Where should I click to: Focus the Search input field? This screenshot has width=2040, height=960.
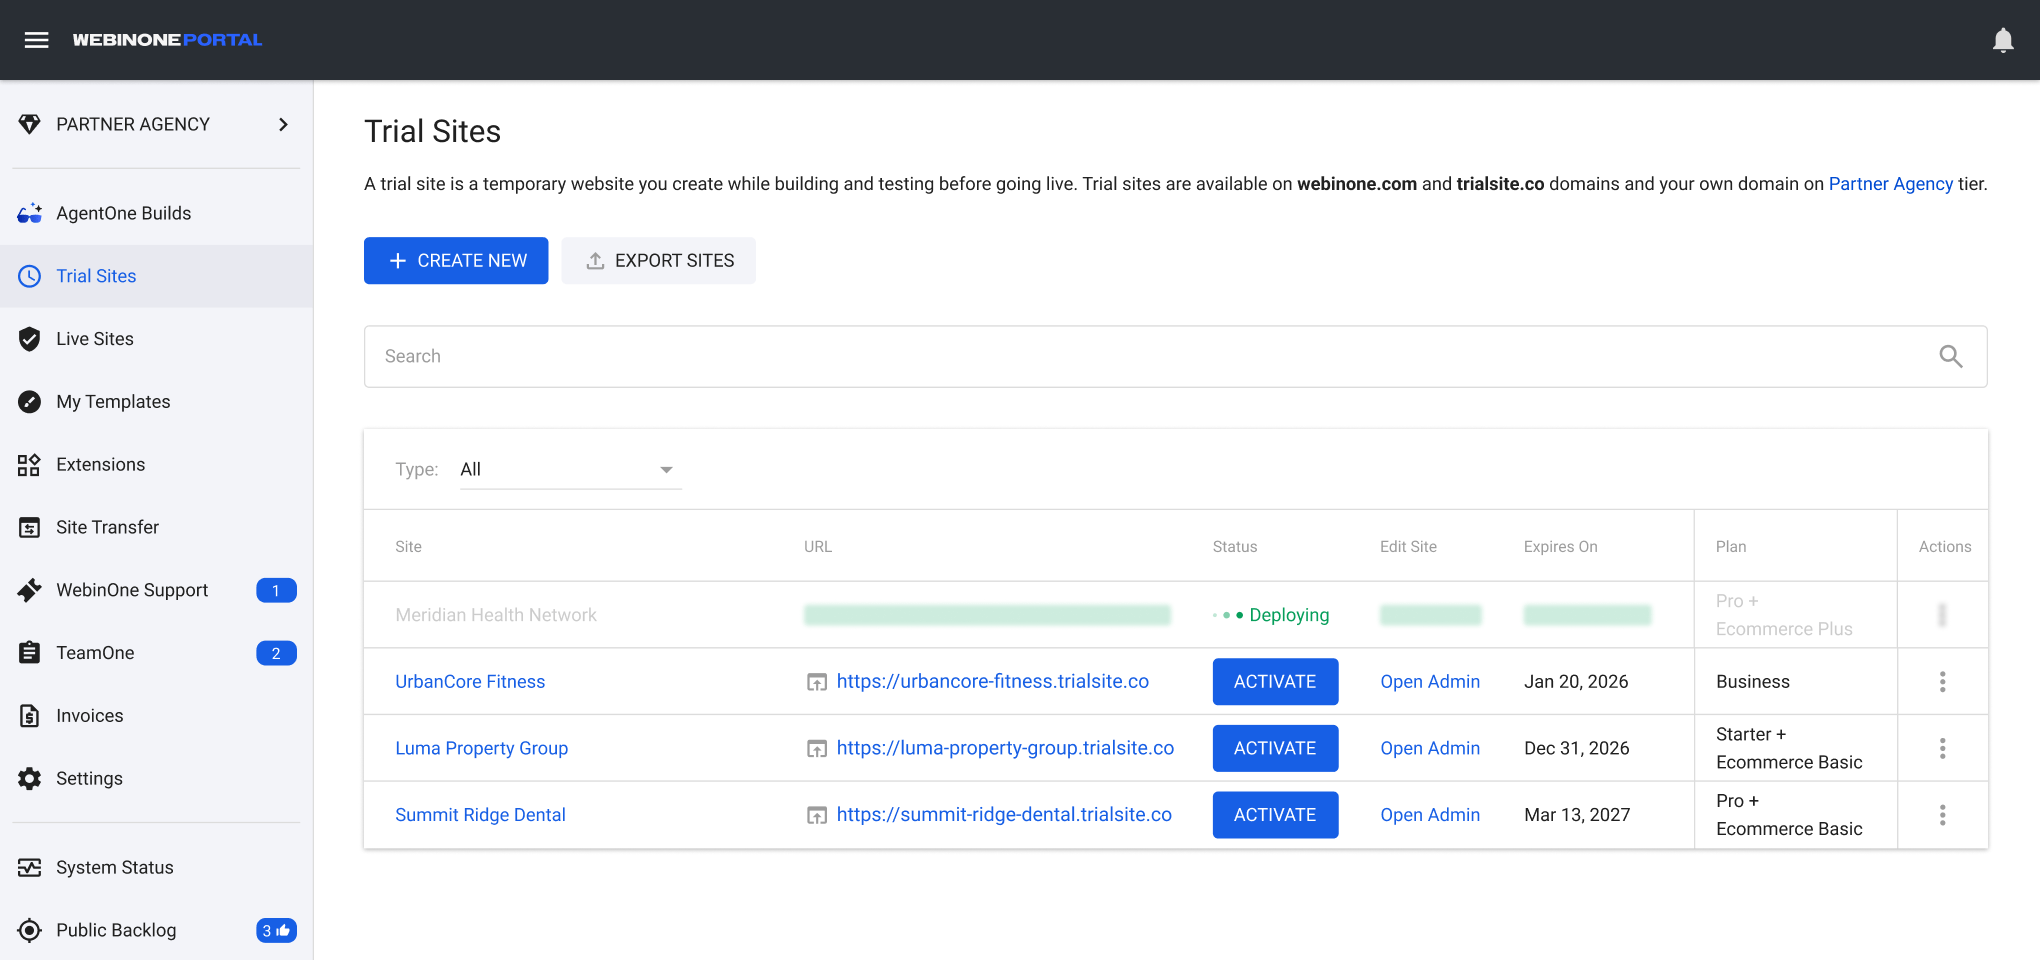tap(1175, 356)
